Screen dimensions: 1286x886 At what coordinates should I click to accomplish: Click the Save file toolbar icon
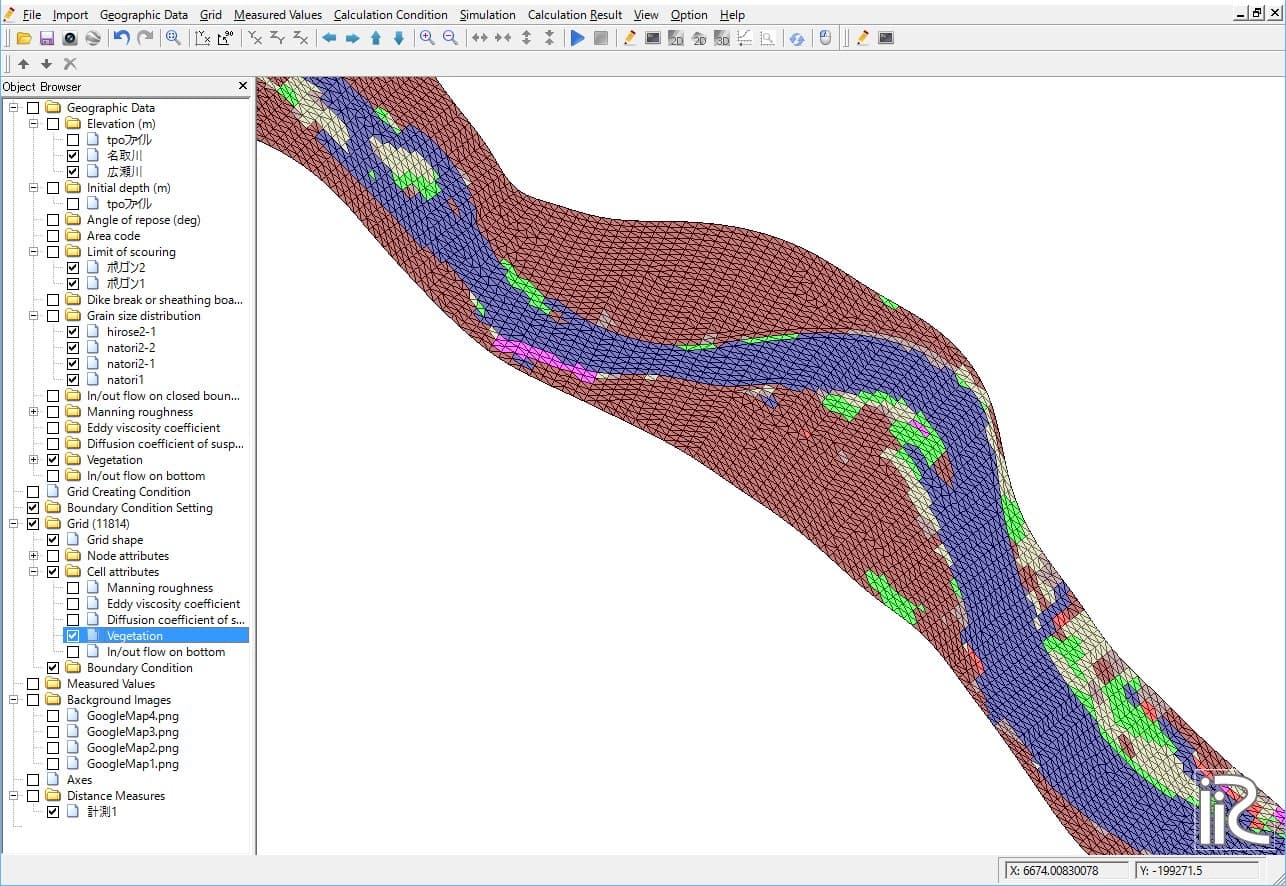coord(46,38)
